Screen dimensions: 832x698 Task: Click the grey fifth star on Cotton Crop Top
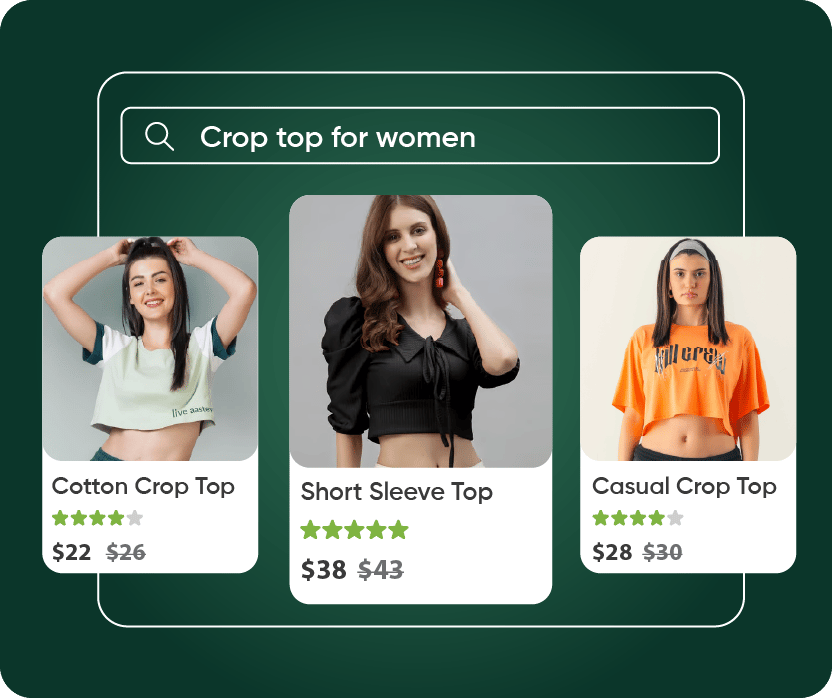point(135,518)
